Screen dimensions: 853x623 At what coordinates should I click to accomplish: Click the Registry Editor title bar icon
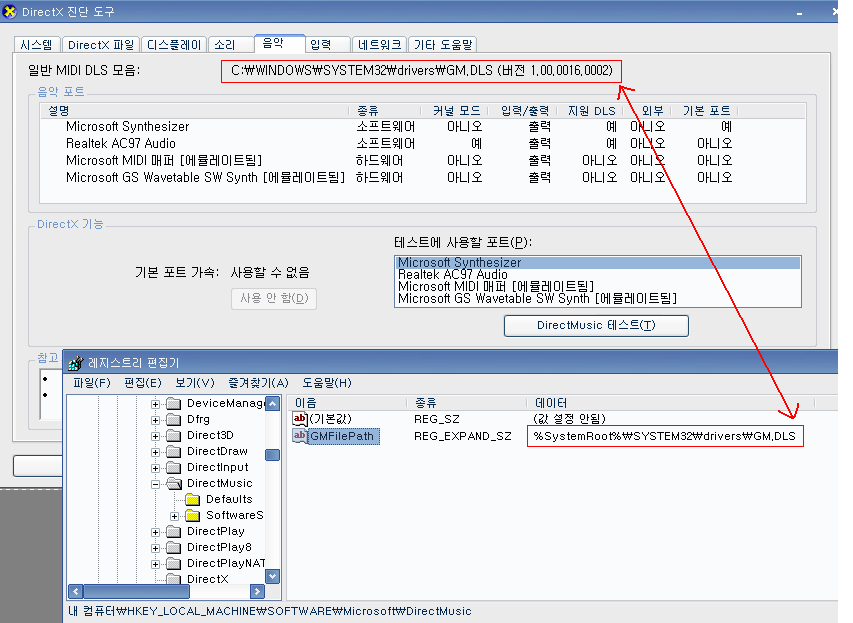pos(76,363)
